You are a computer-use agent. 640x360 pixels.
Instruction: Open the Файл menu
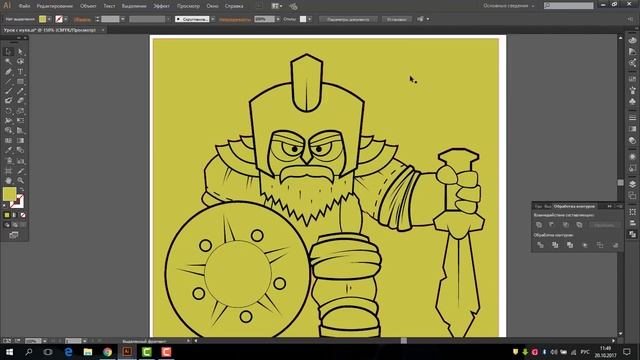click(x=24, y=6)
